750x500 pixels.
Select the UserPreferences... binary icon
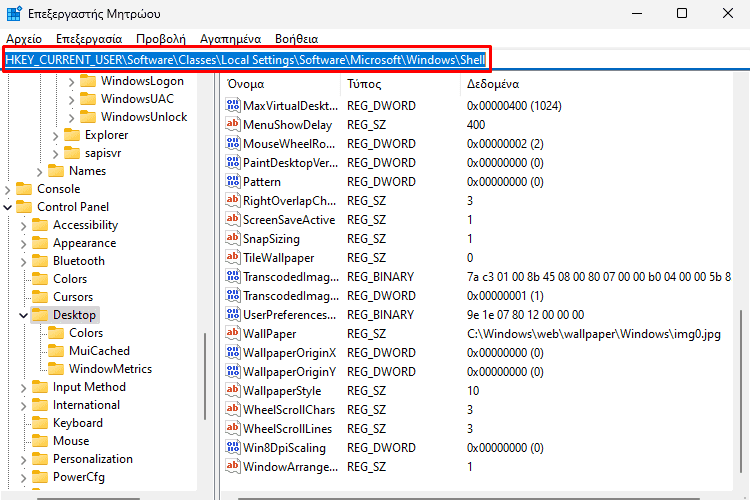pyautogui.click(x=233, y=314)
